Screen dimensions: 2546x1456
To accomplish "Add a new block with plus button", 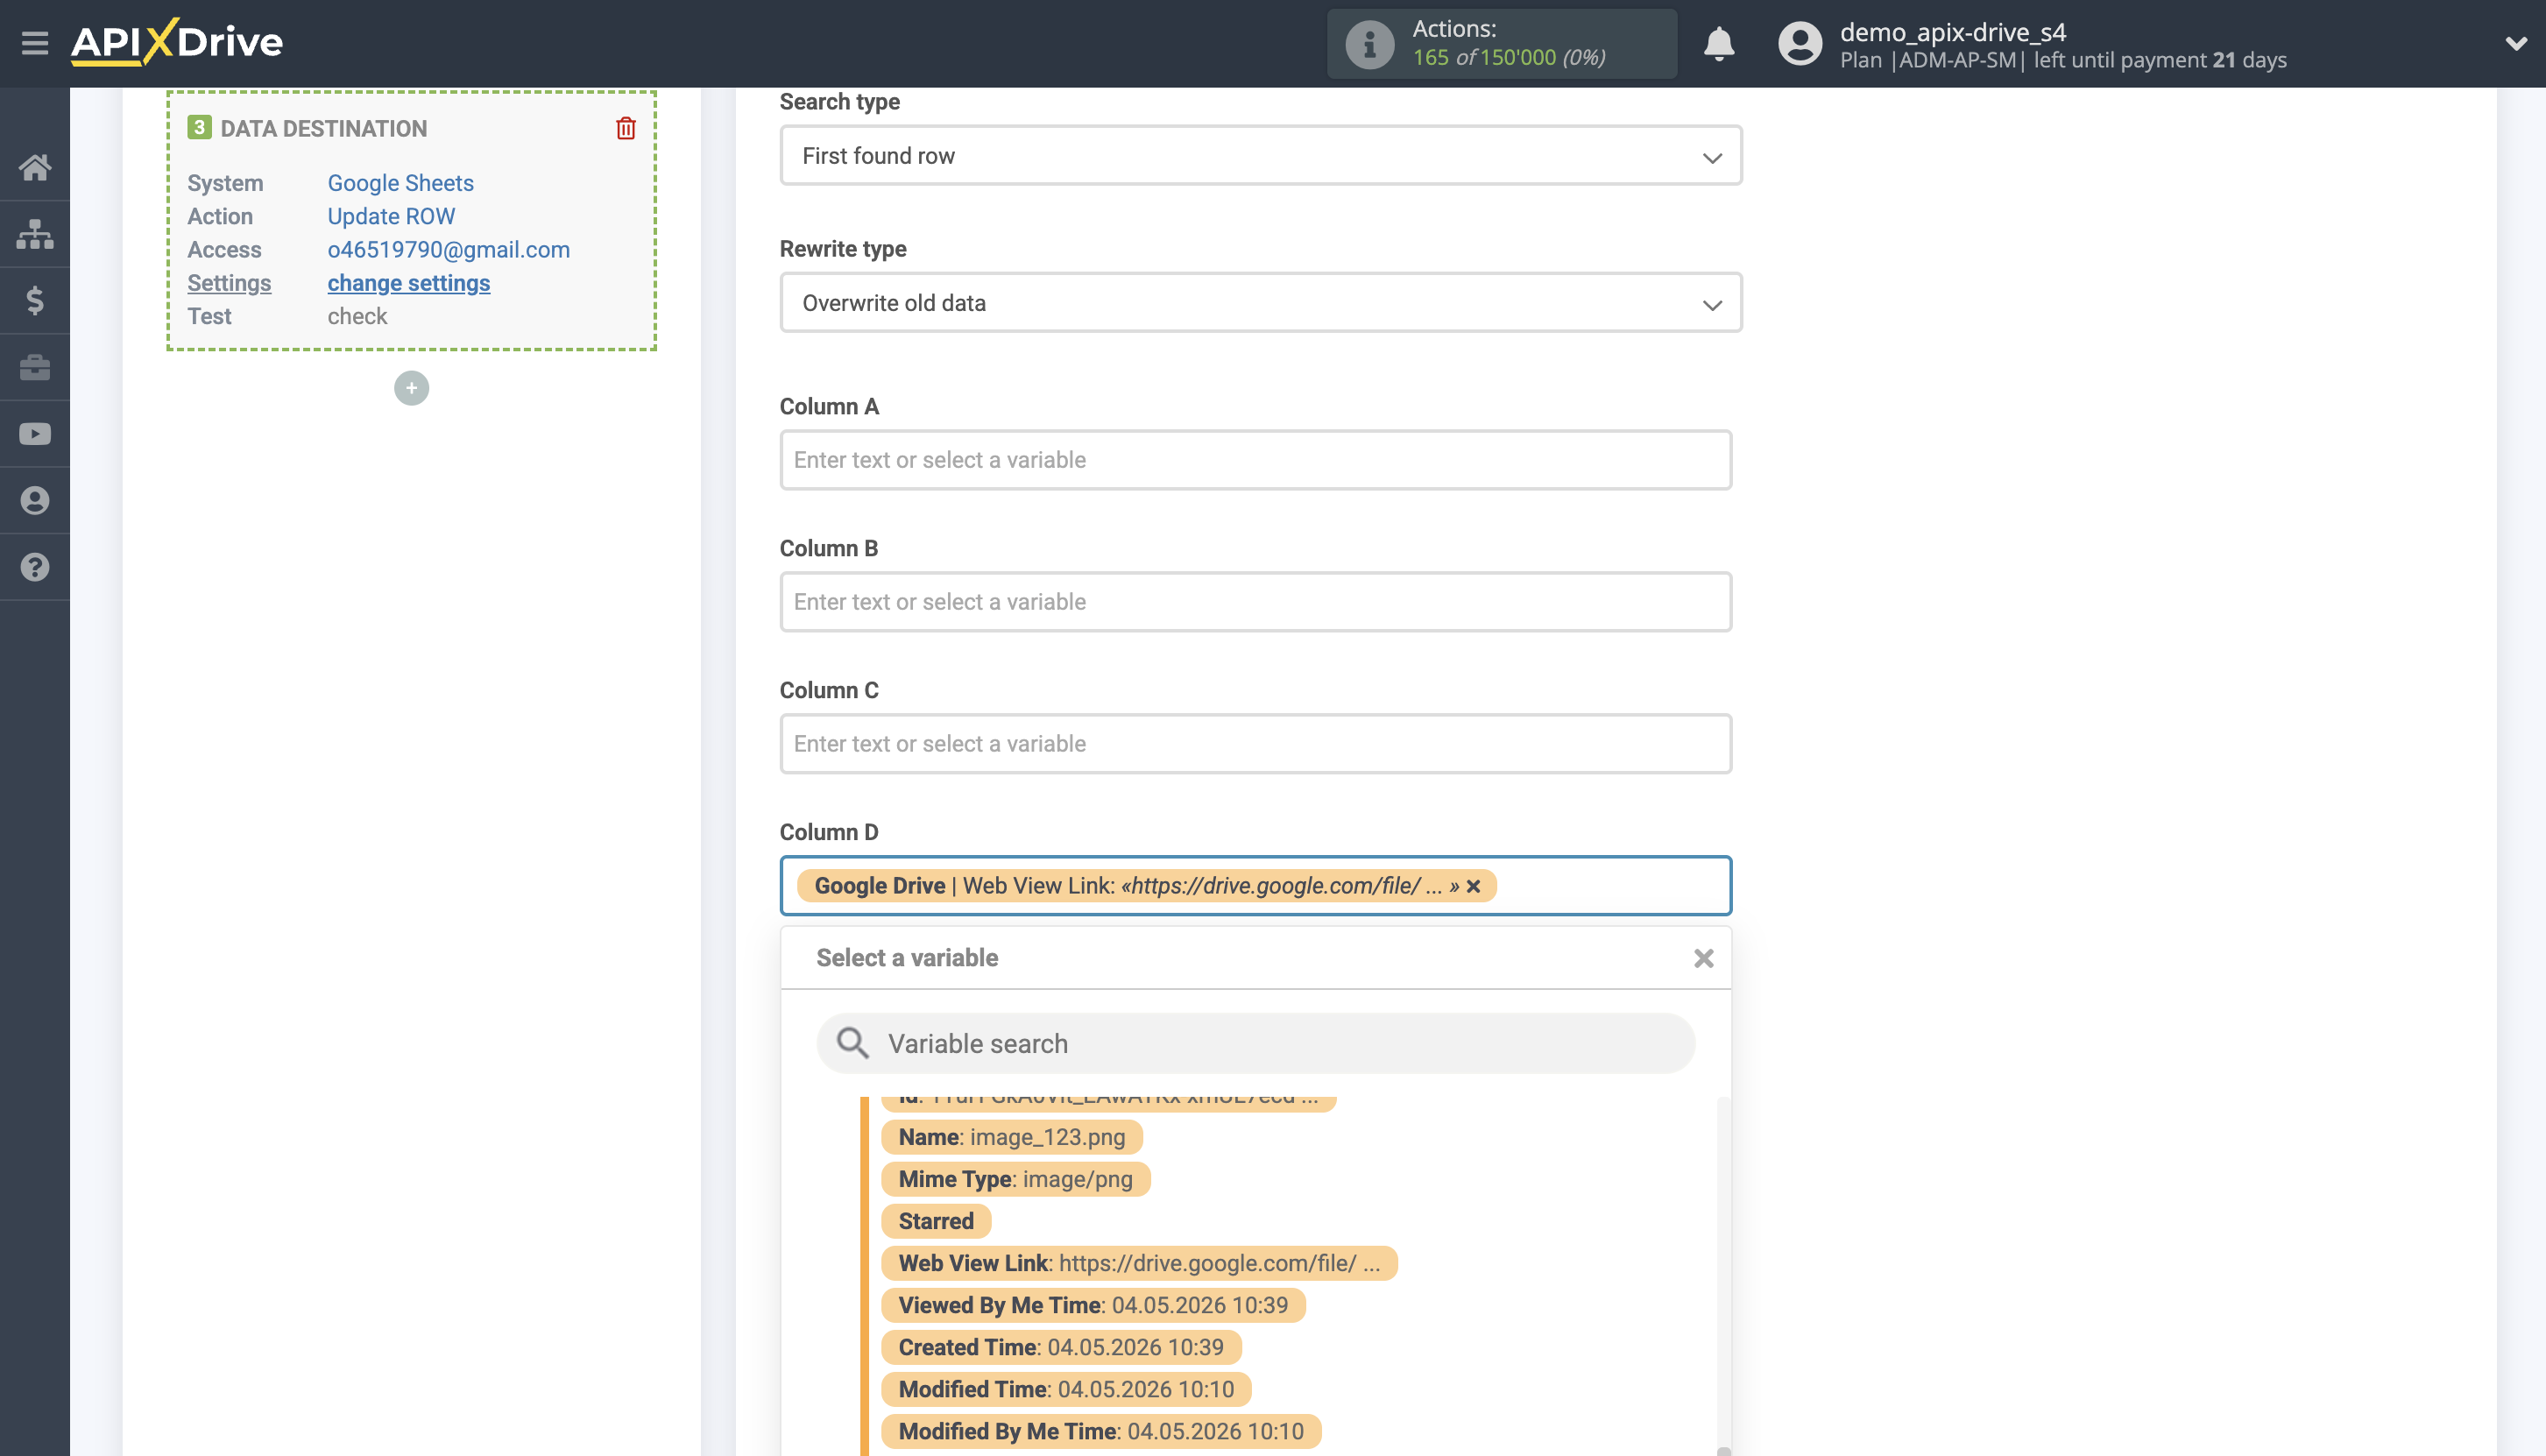I will click(411, 388).
